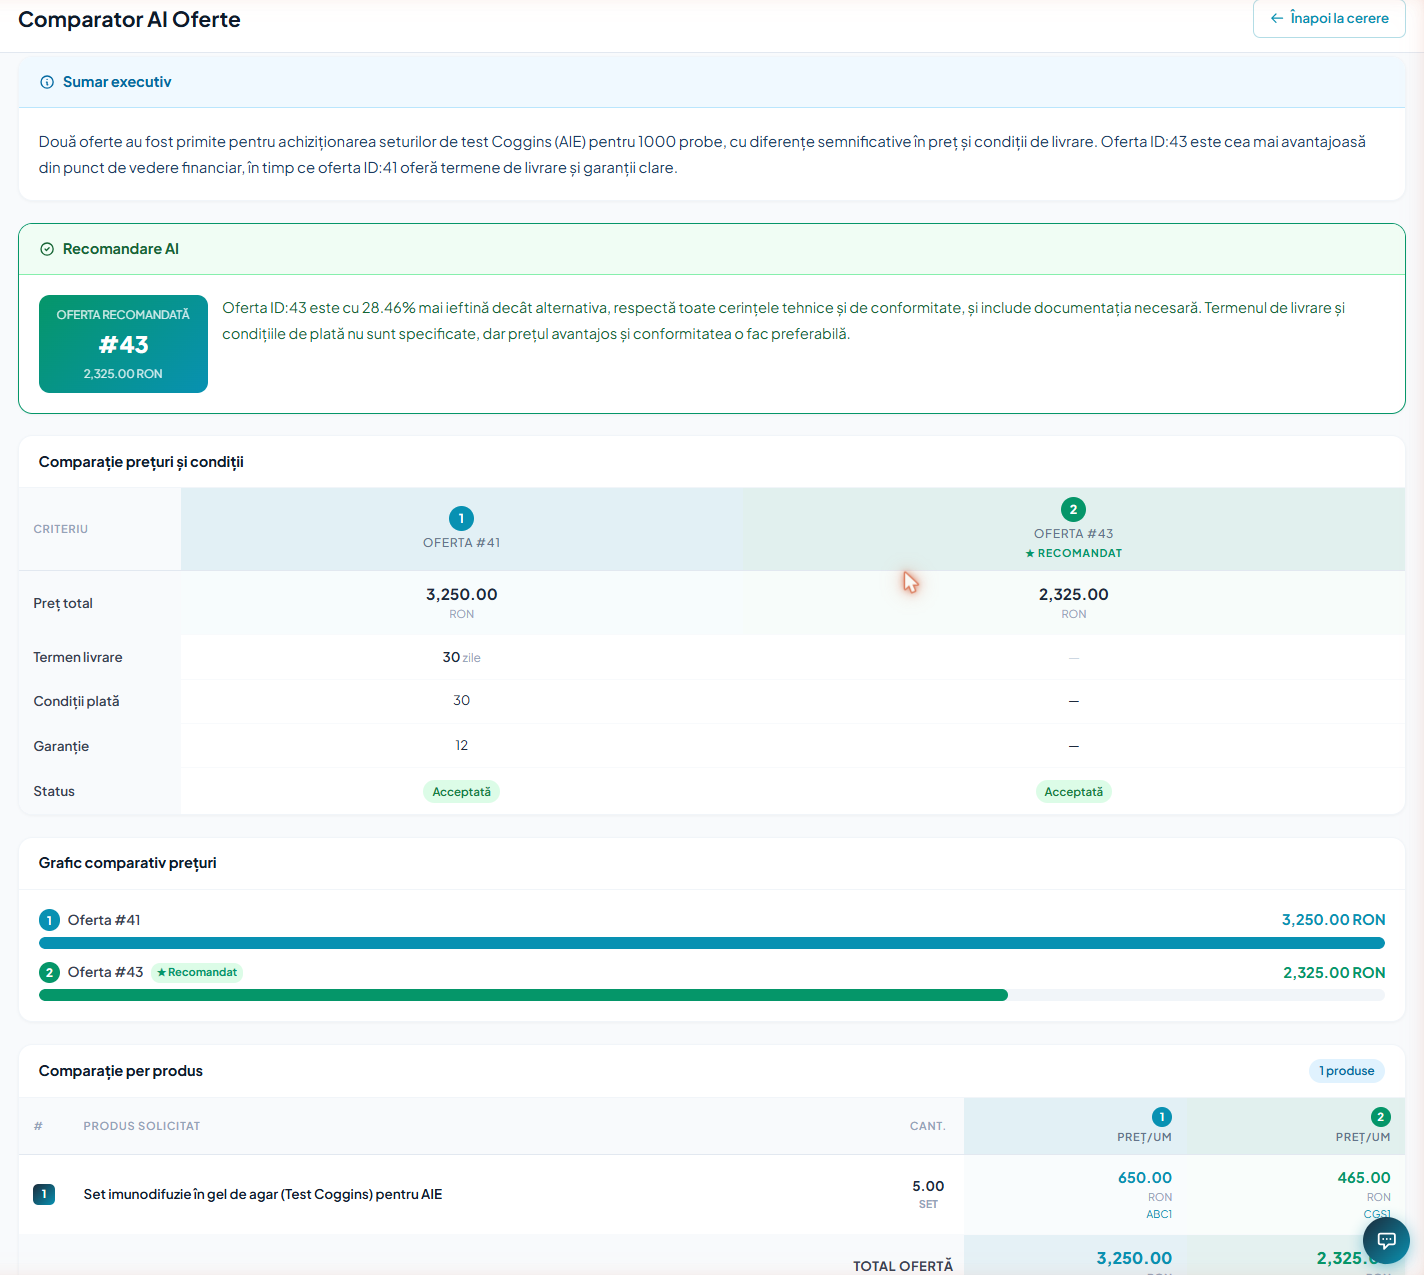Click the row number 1 product badge

pyautogui.click(x=44, y=1194)
